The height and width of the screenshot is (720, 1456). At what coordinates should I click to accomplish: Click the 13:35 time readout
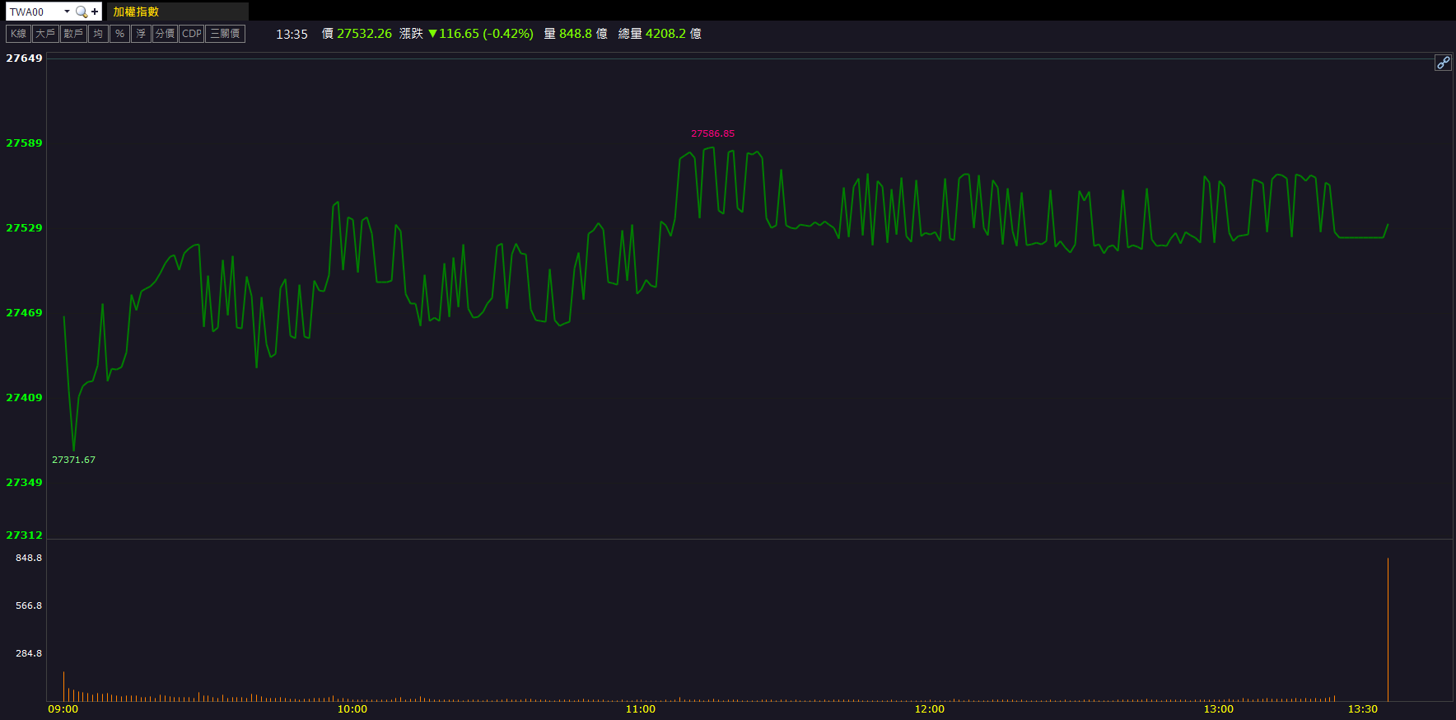click(292, 34)
